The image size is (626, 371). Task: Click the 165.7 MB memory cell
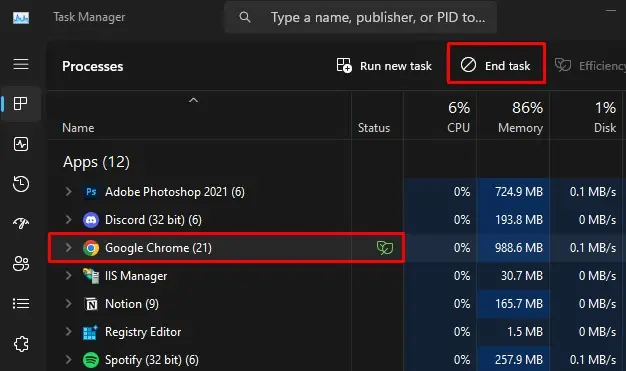[513, 304]
